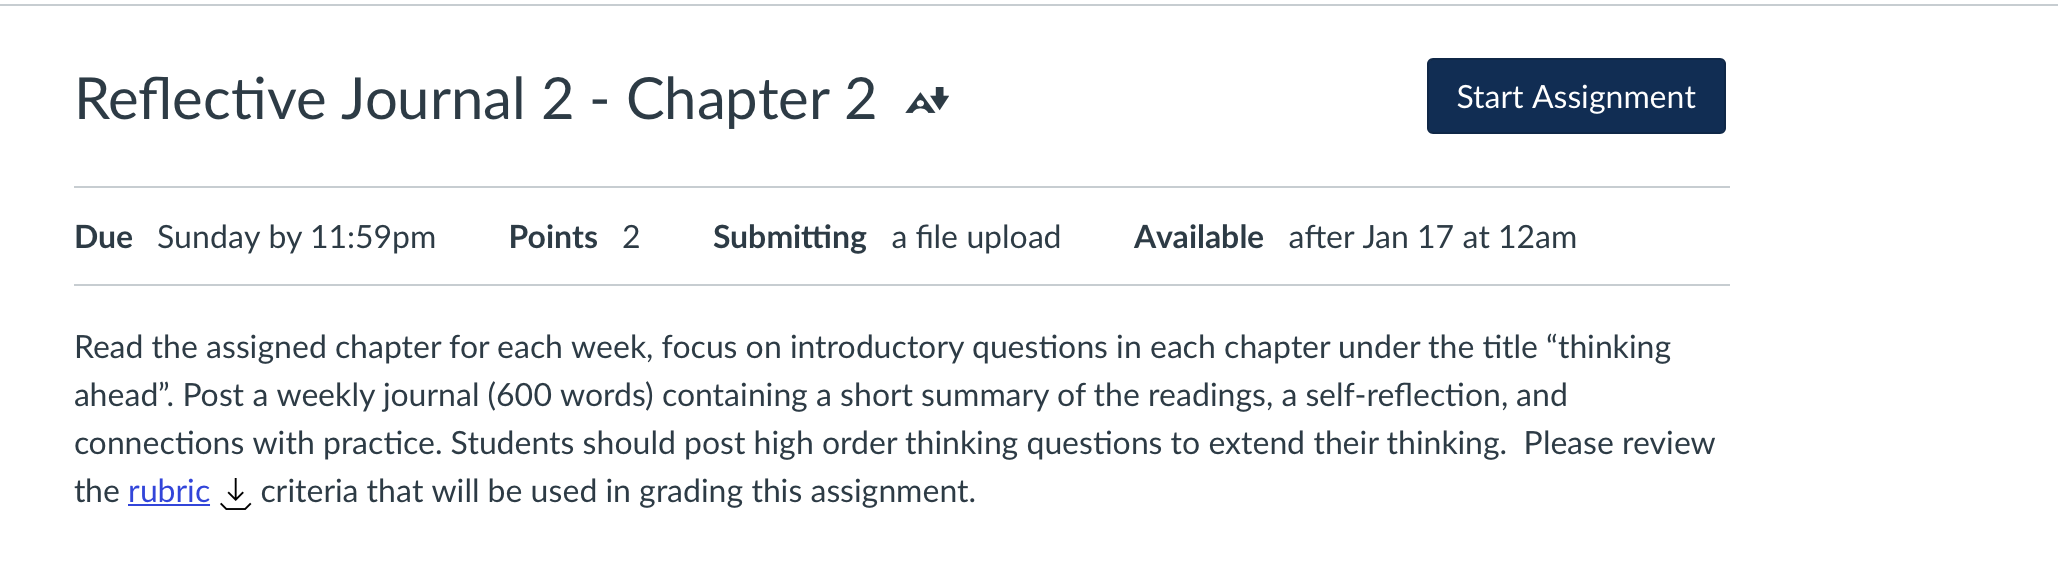2058x582 pixels.
Task: Click the (600 words) text in description
Action: tap(570, 395)
